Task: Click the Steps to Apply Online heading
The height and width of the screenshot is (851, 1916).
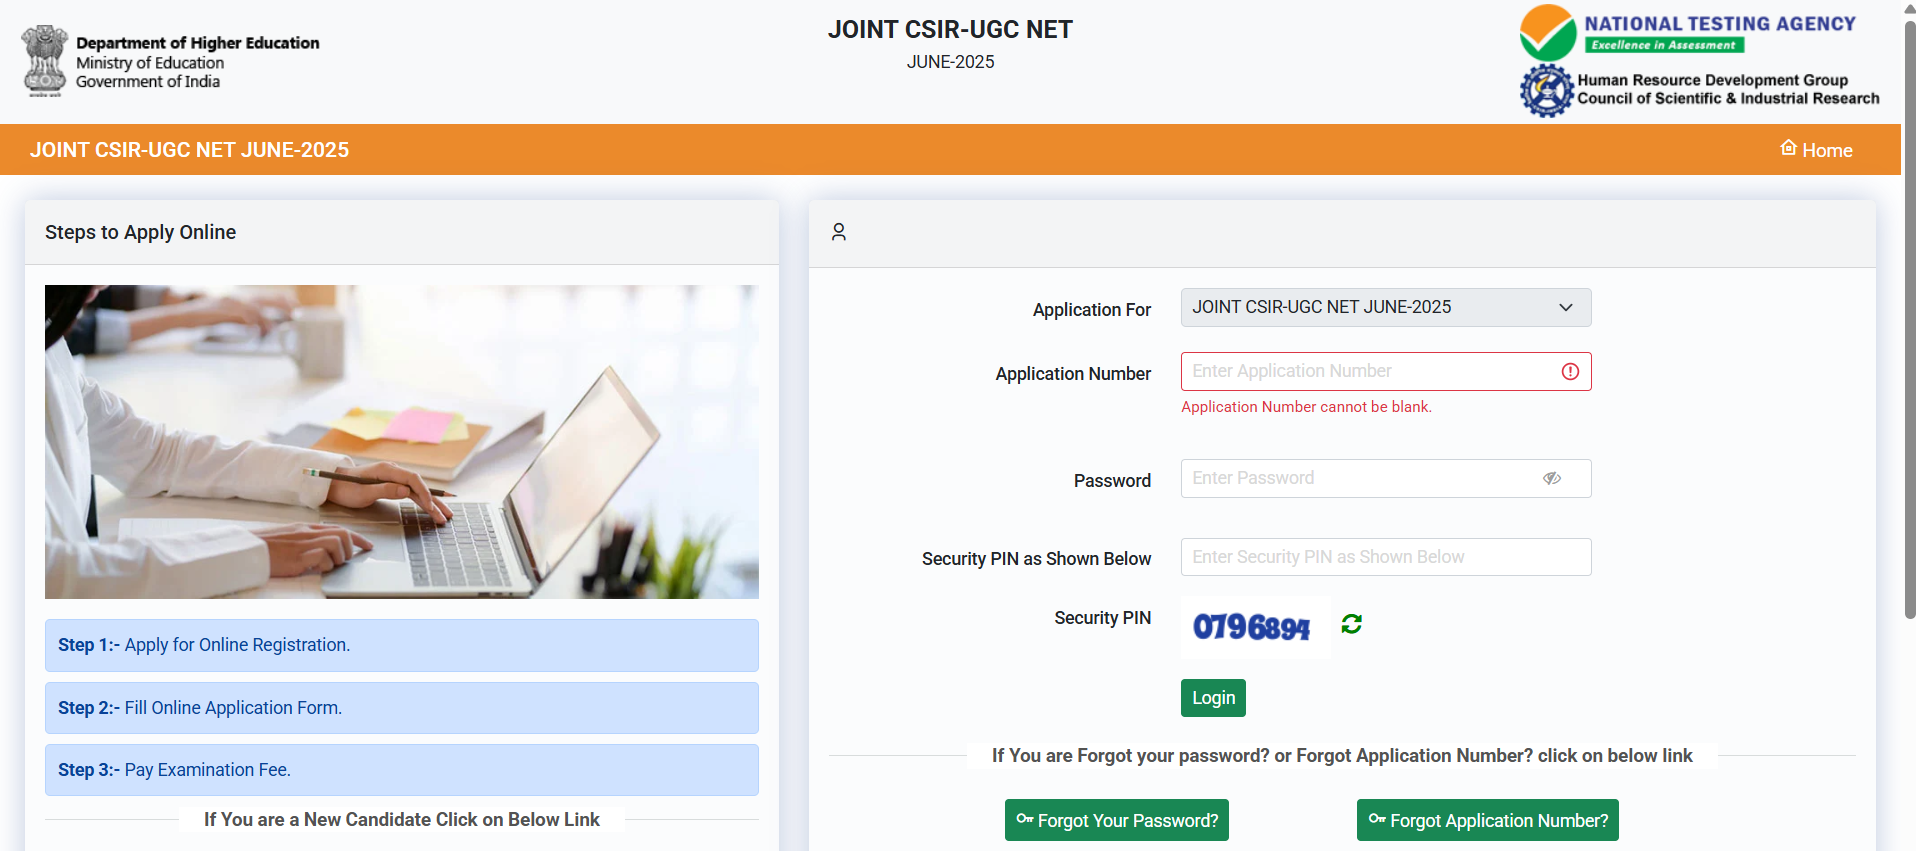Action: click(x=141, y=232)
